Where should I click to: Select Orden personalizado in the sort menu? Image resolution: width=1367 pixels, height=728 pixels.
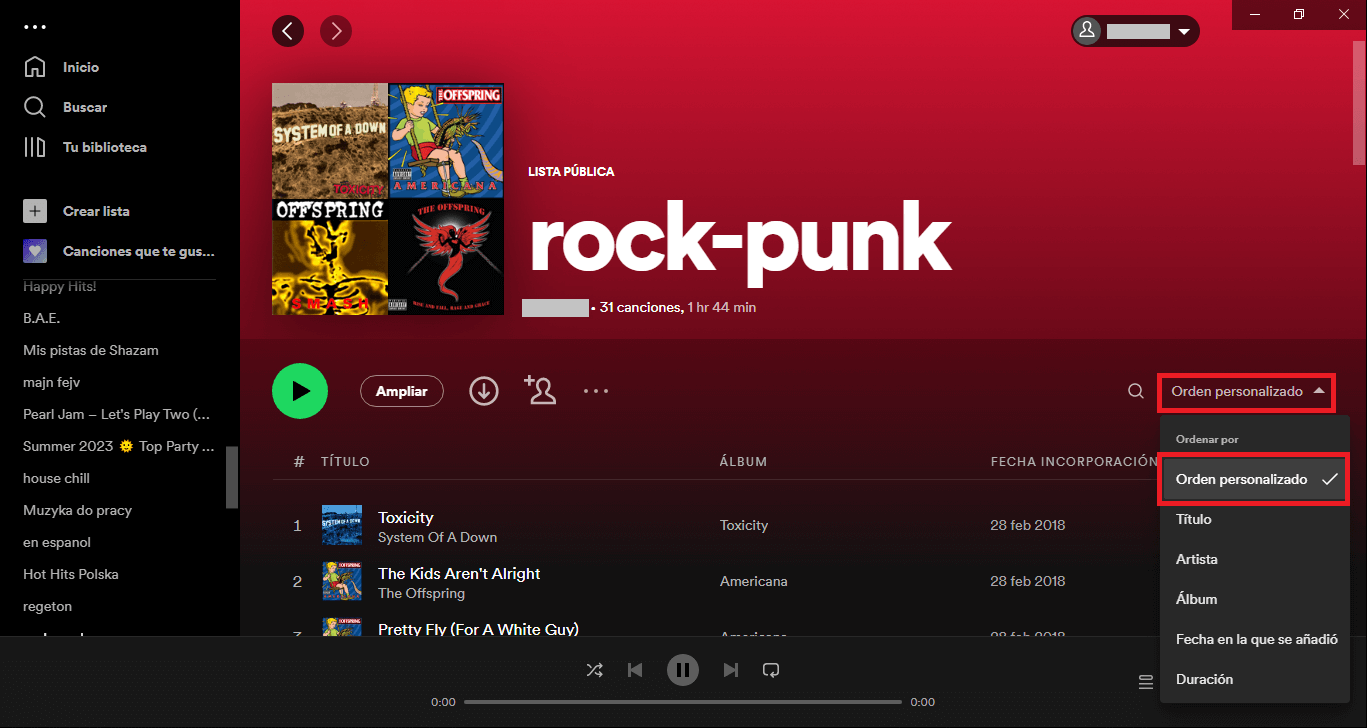coord(1255,479)
